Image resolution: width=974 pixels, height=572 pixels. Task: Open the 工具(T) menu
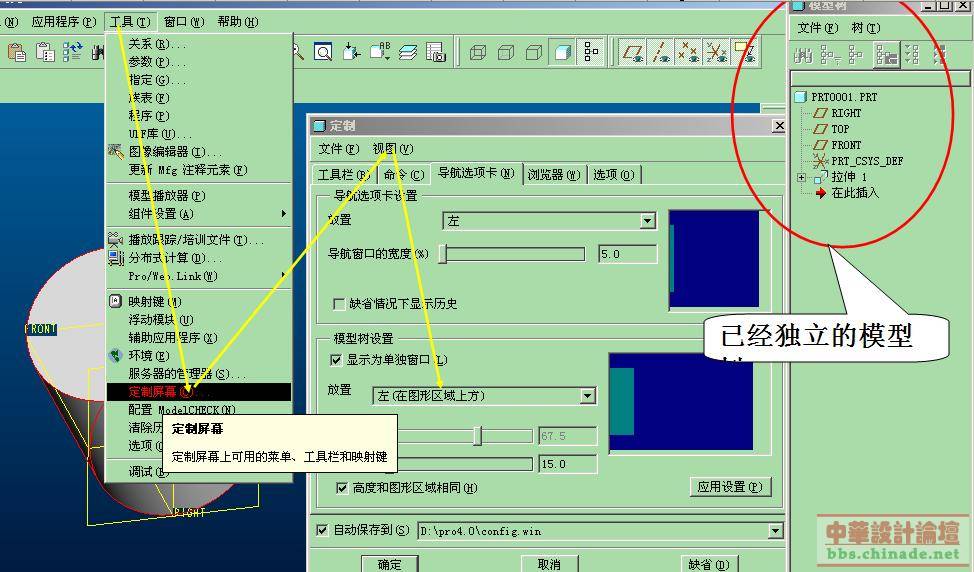(x=130, y=22)
